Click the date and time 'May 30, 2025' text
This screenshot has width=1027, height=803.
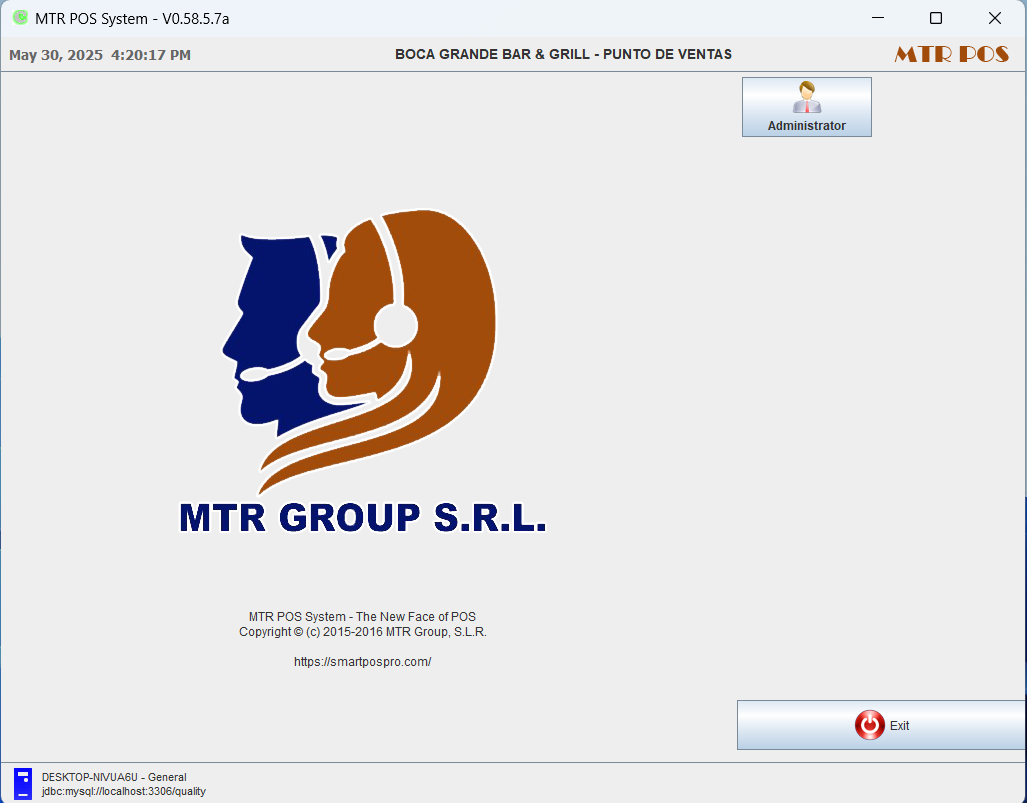[x=100, y=55]
